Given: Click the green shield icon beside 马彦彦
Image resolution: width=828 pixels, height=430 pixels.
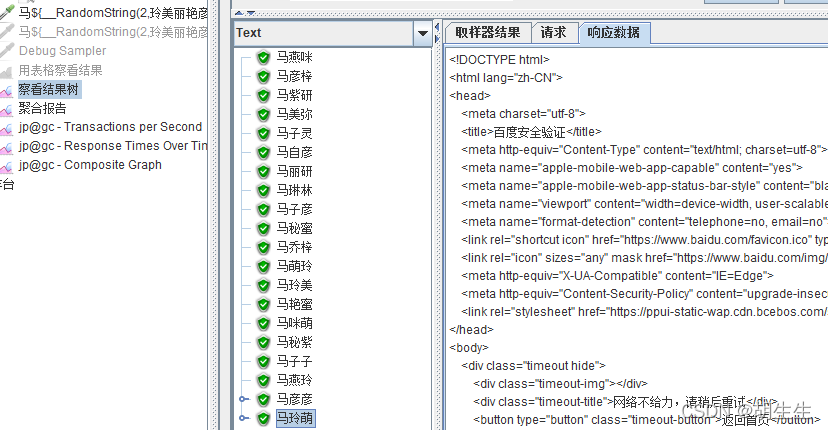Looking at the screenshot, I should tap(264, 399).
